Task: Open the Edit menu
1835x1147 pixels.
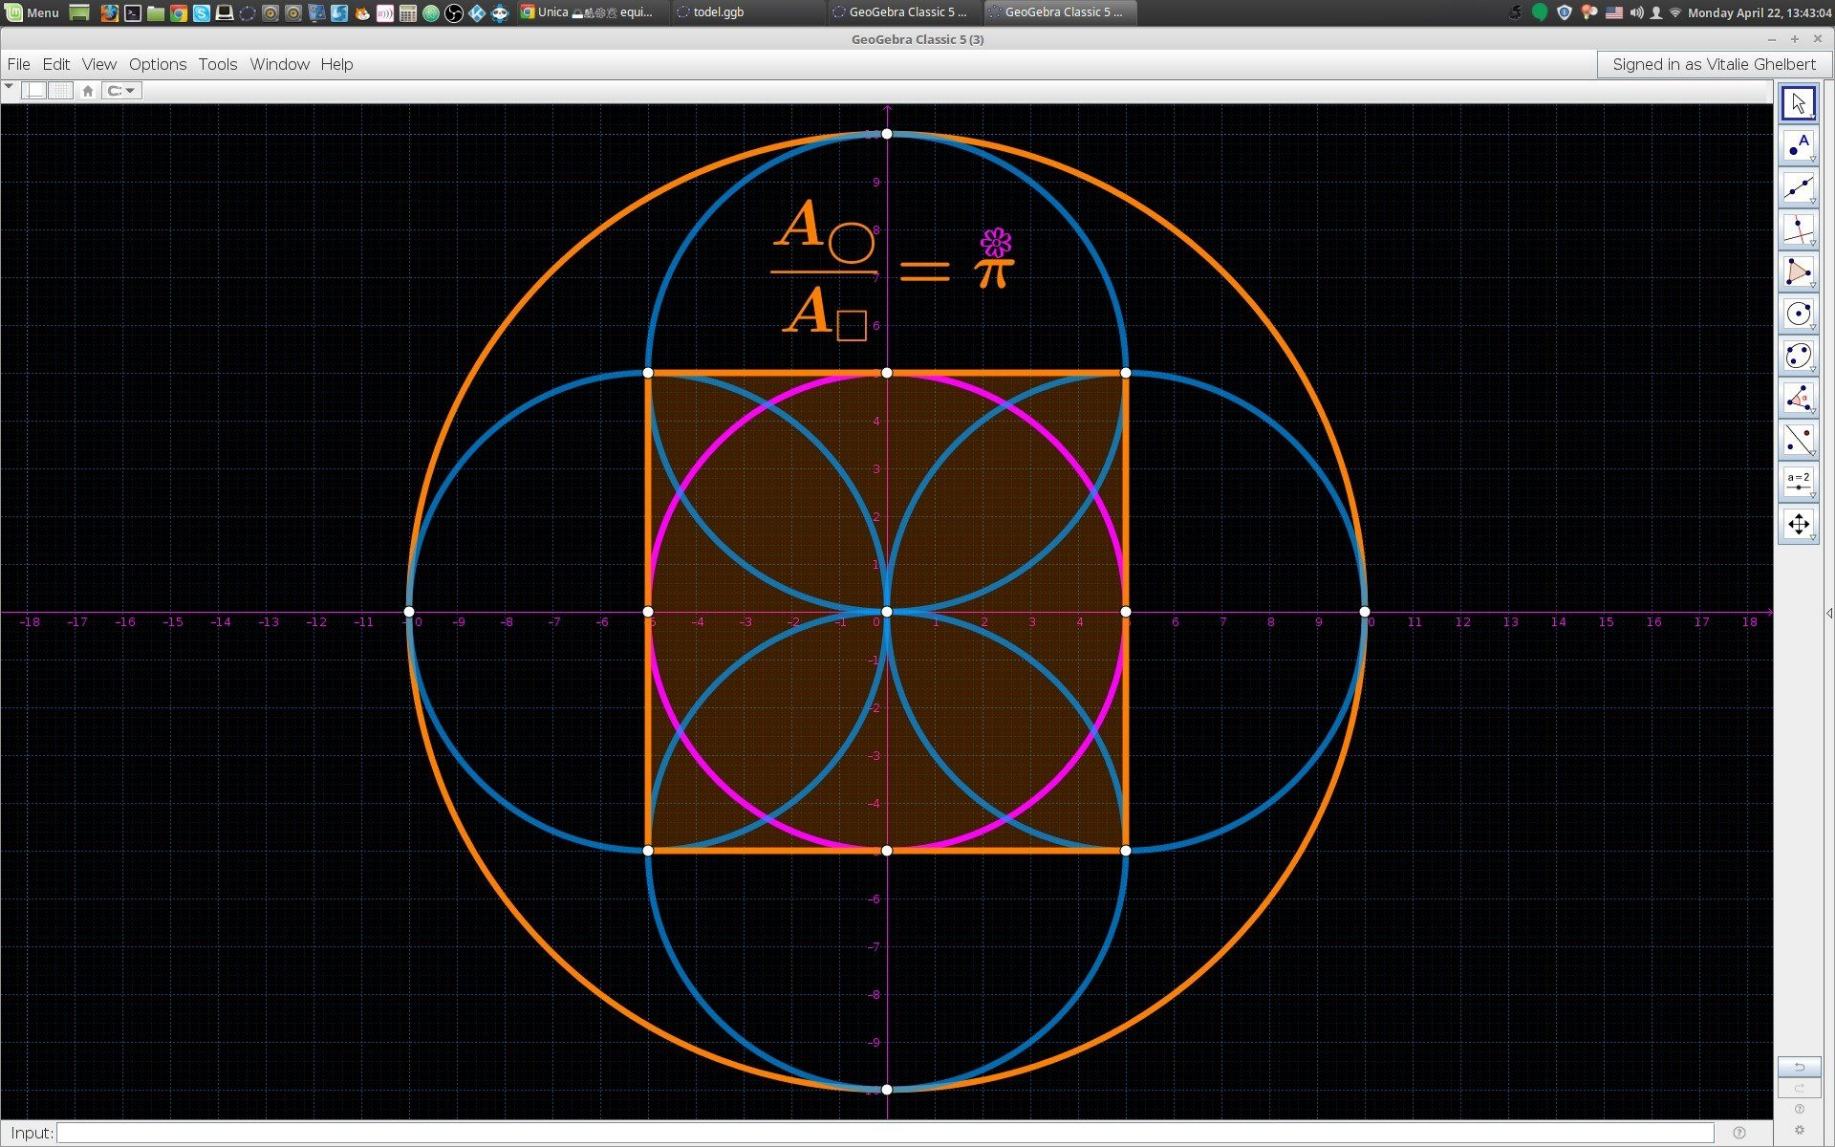Action: coord(56,64)
